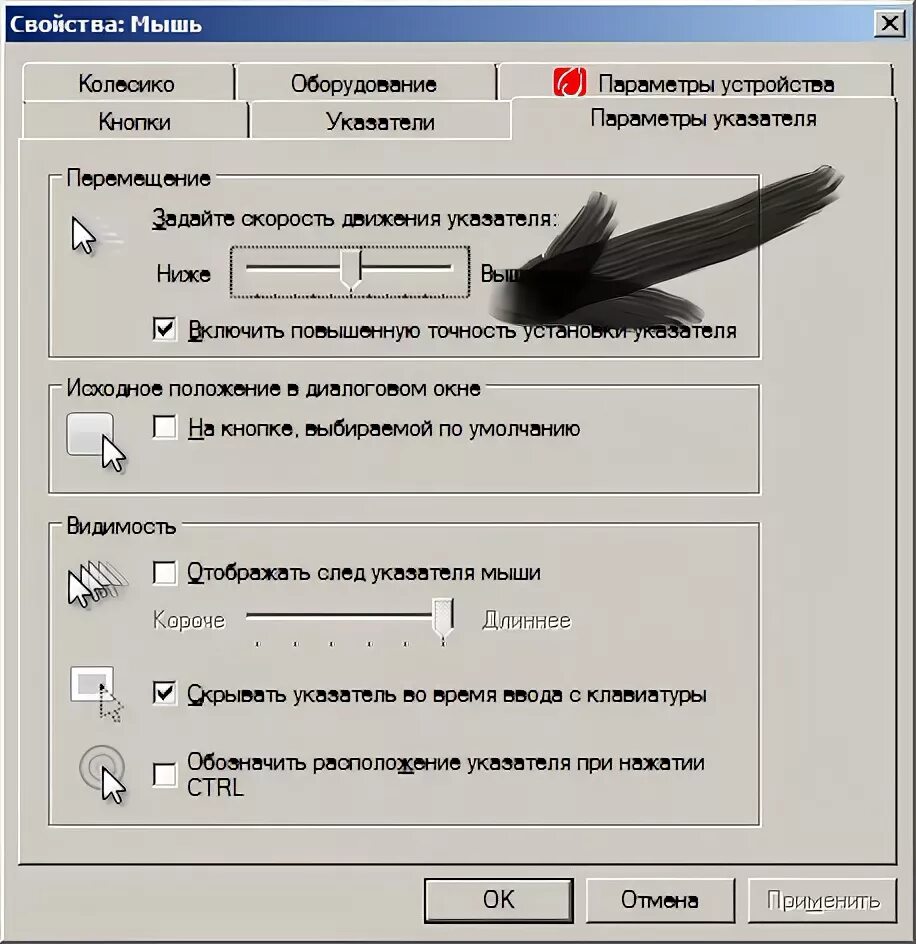Enable snap to default button checkbox
Image resolution: width=916 pixels, height=944 pixels.
click(164, 427)
